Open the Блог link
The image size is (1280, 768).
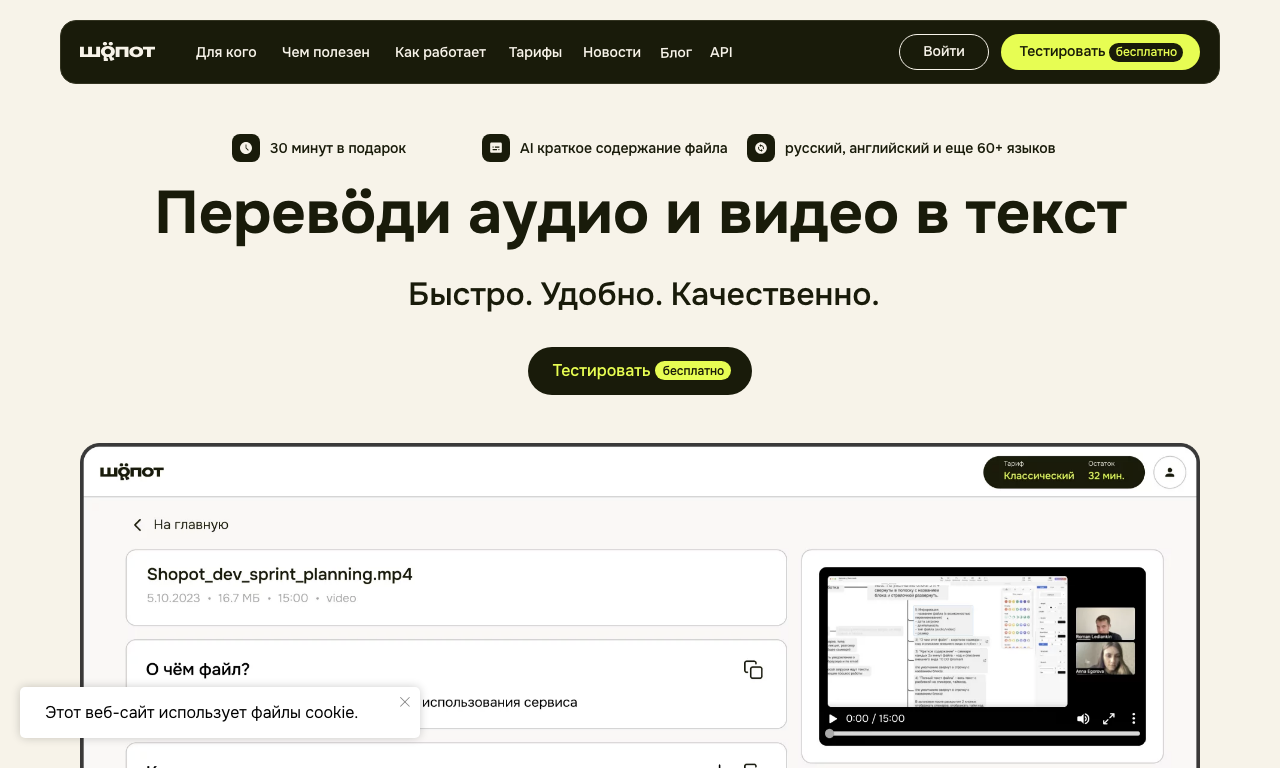pyautogui.click(x=676, y=52)
